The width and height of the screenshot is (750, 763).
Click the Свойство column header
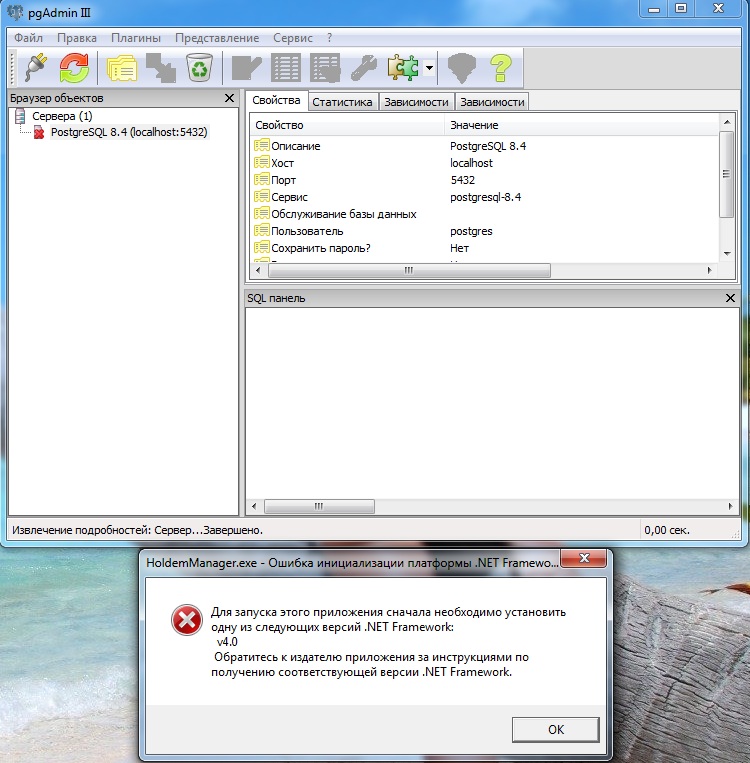(x=348, y=125)
